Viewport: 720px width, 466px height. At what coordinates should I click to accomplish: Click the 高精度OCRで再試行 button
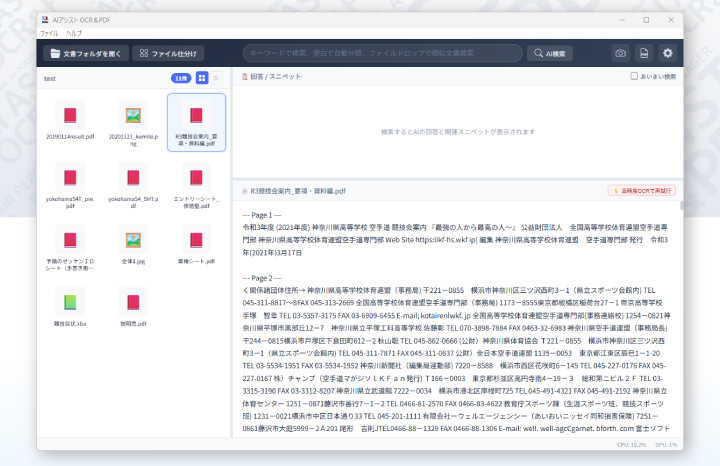click(x=641, y=190)
